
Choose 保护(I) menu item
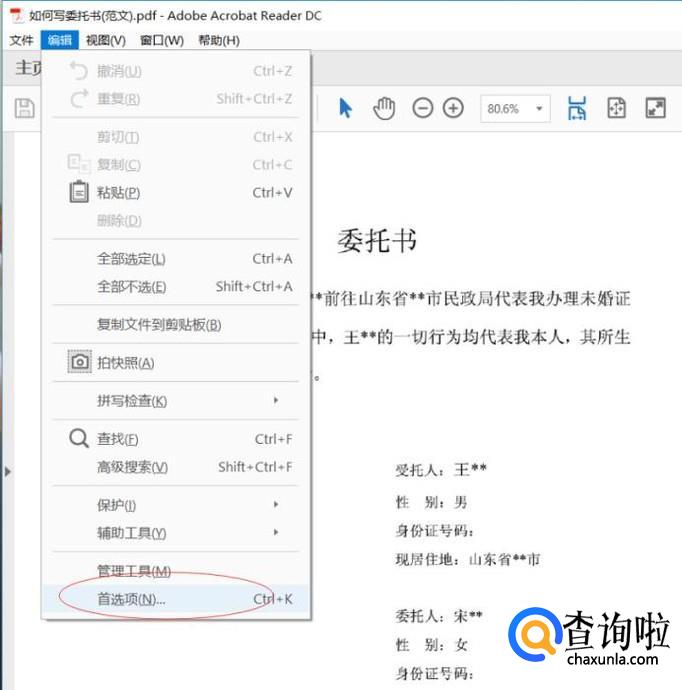[176, 505]
